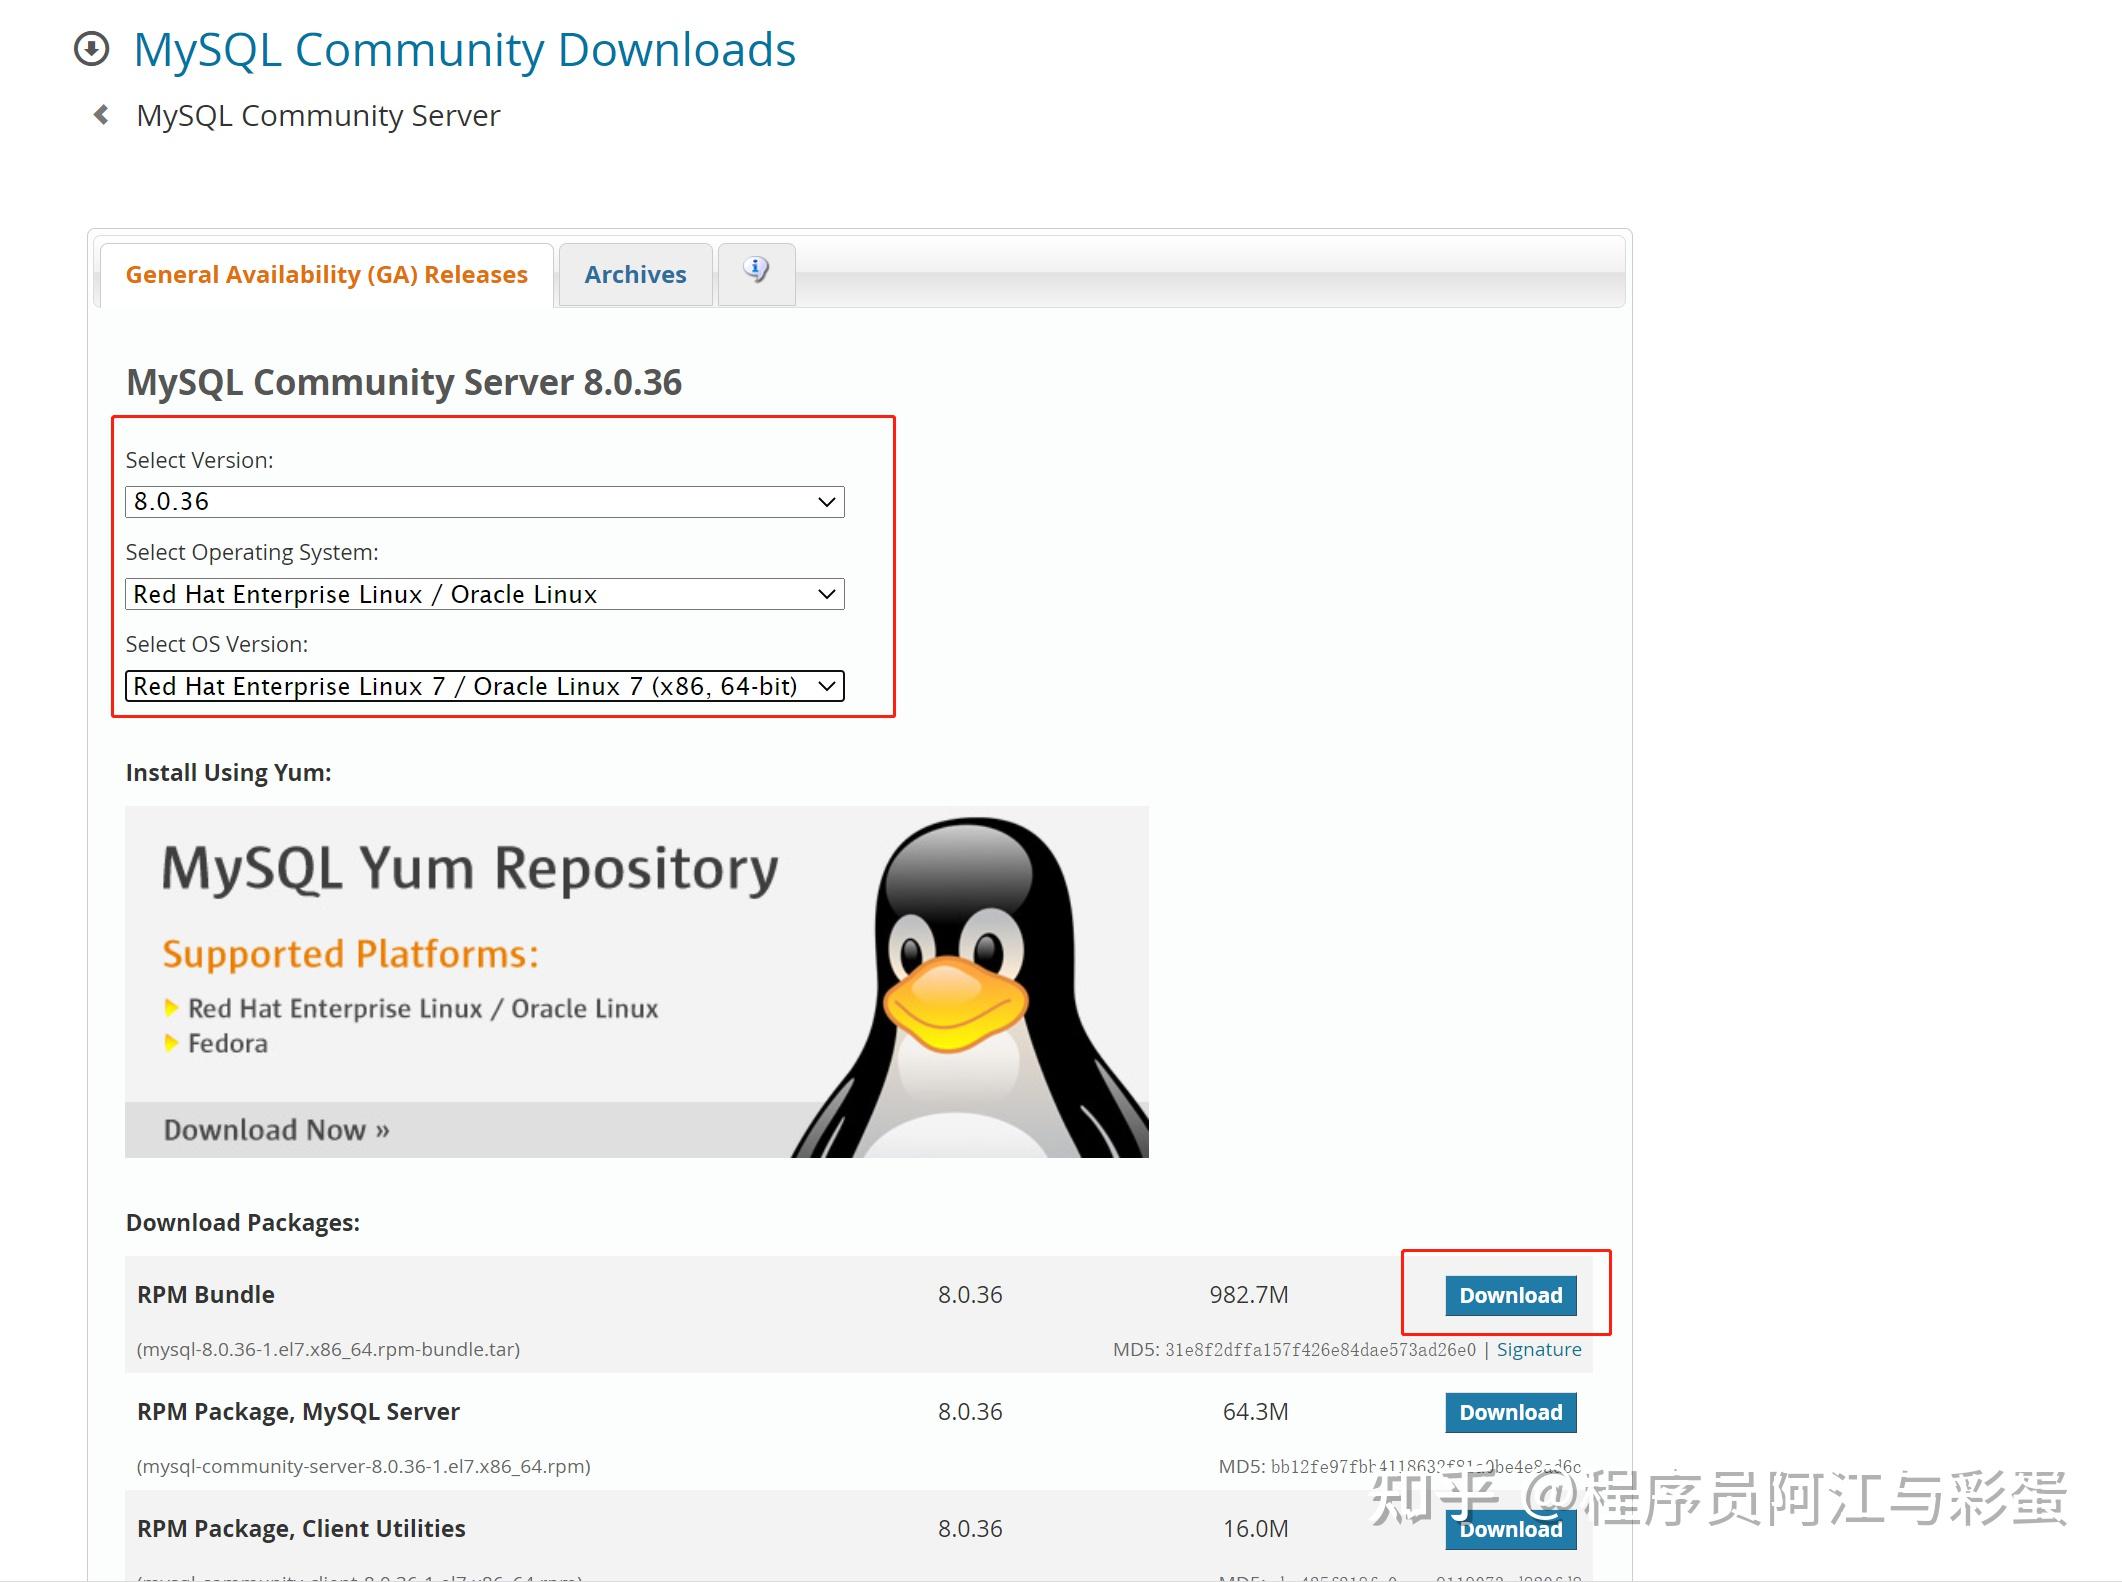Image resolution: width=2122 pixels, height=1582 pixels.
Task: Open the info tooltip icon next to Archives tab
Action: pos(756,269)
